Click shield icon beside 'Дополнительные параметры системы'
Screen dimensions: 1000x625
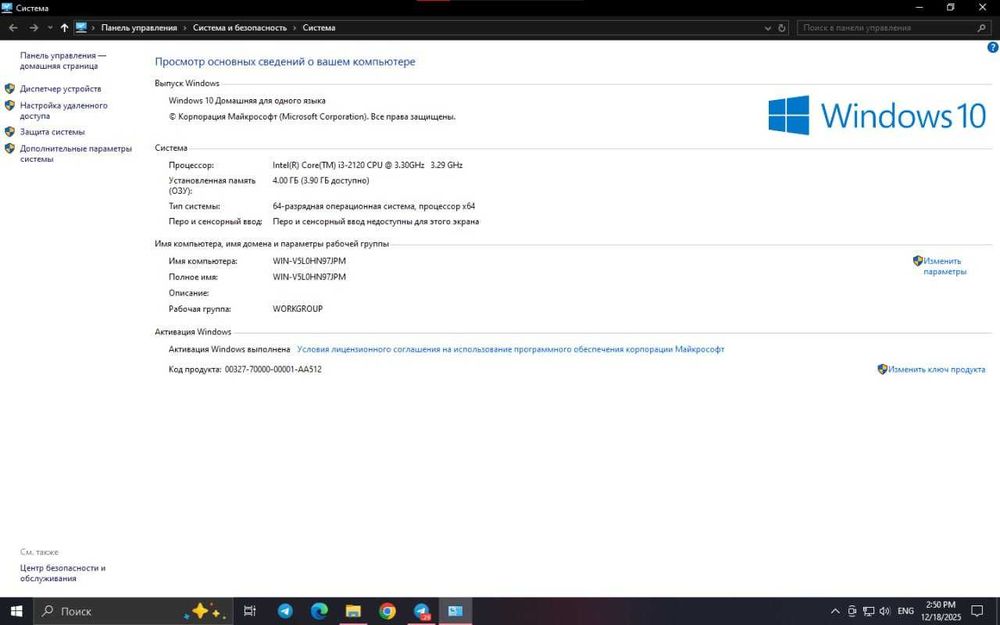(x=10, y=149)
